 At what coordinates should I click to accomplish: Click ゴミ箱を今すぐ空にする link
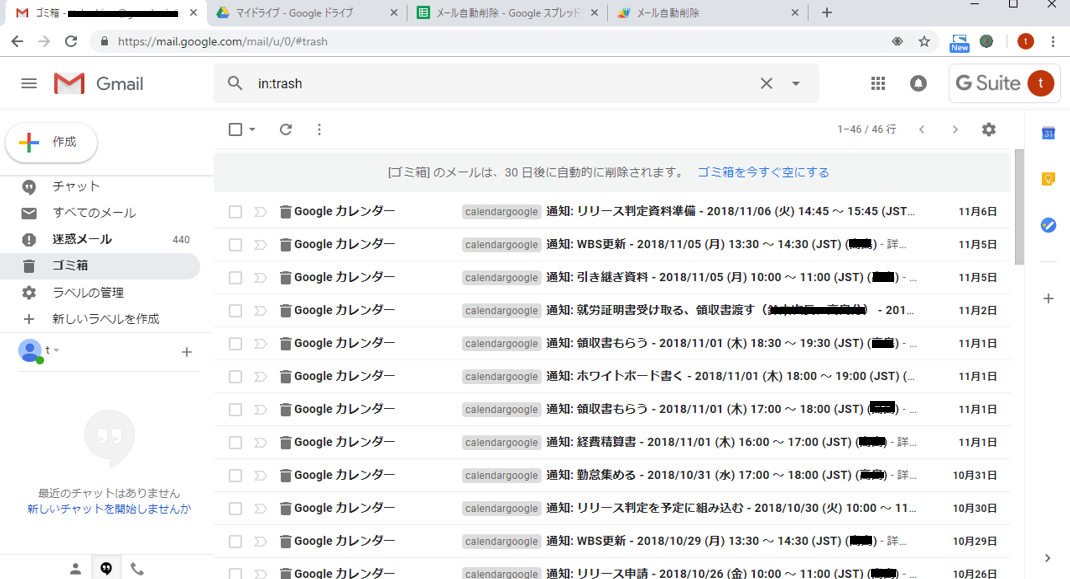coord(763,172)
